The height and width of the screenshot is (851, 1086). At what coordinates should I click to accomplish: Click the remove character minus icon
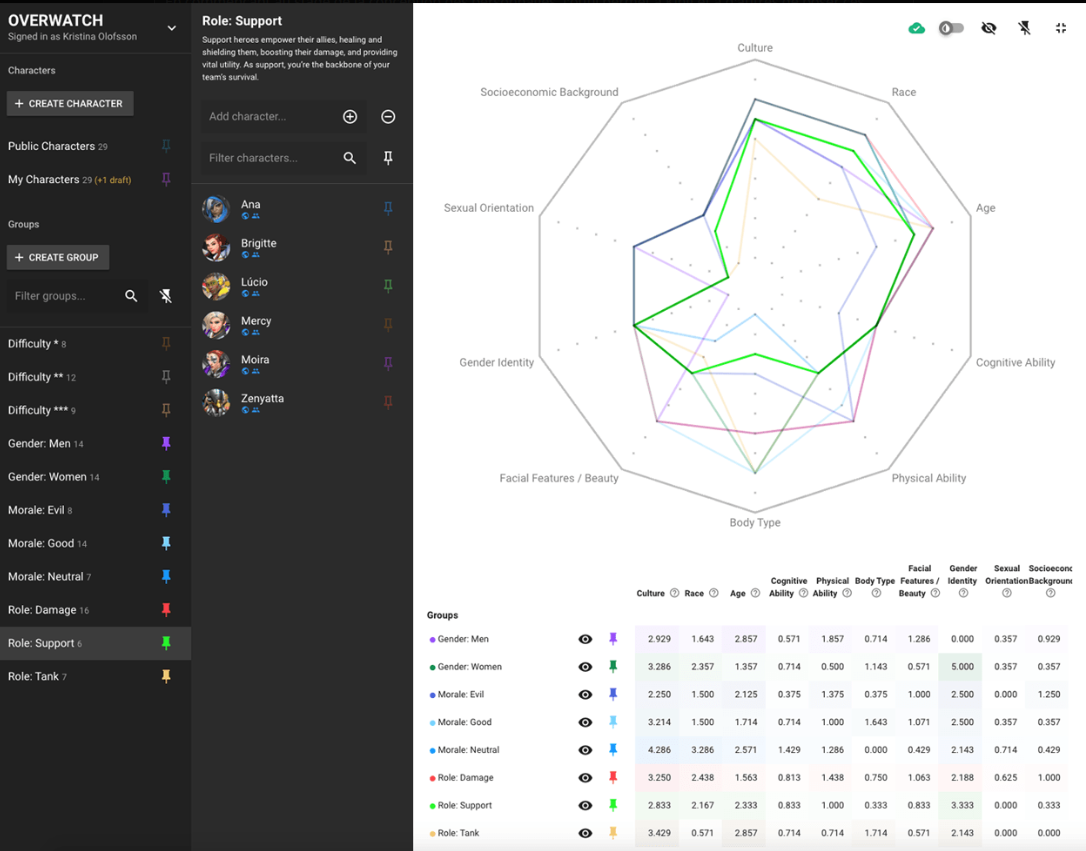coord(388,117)
